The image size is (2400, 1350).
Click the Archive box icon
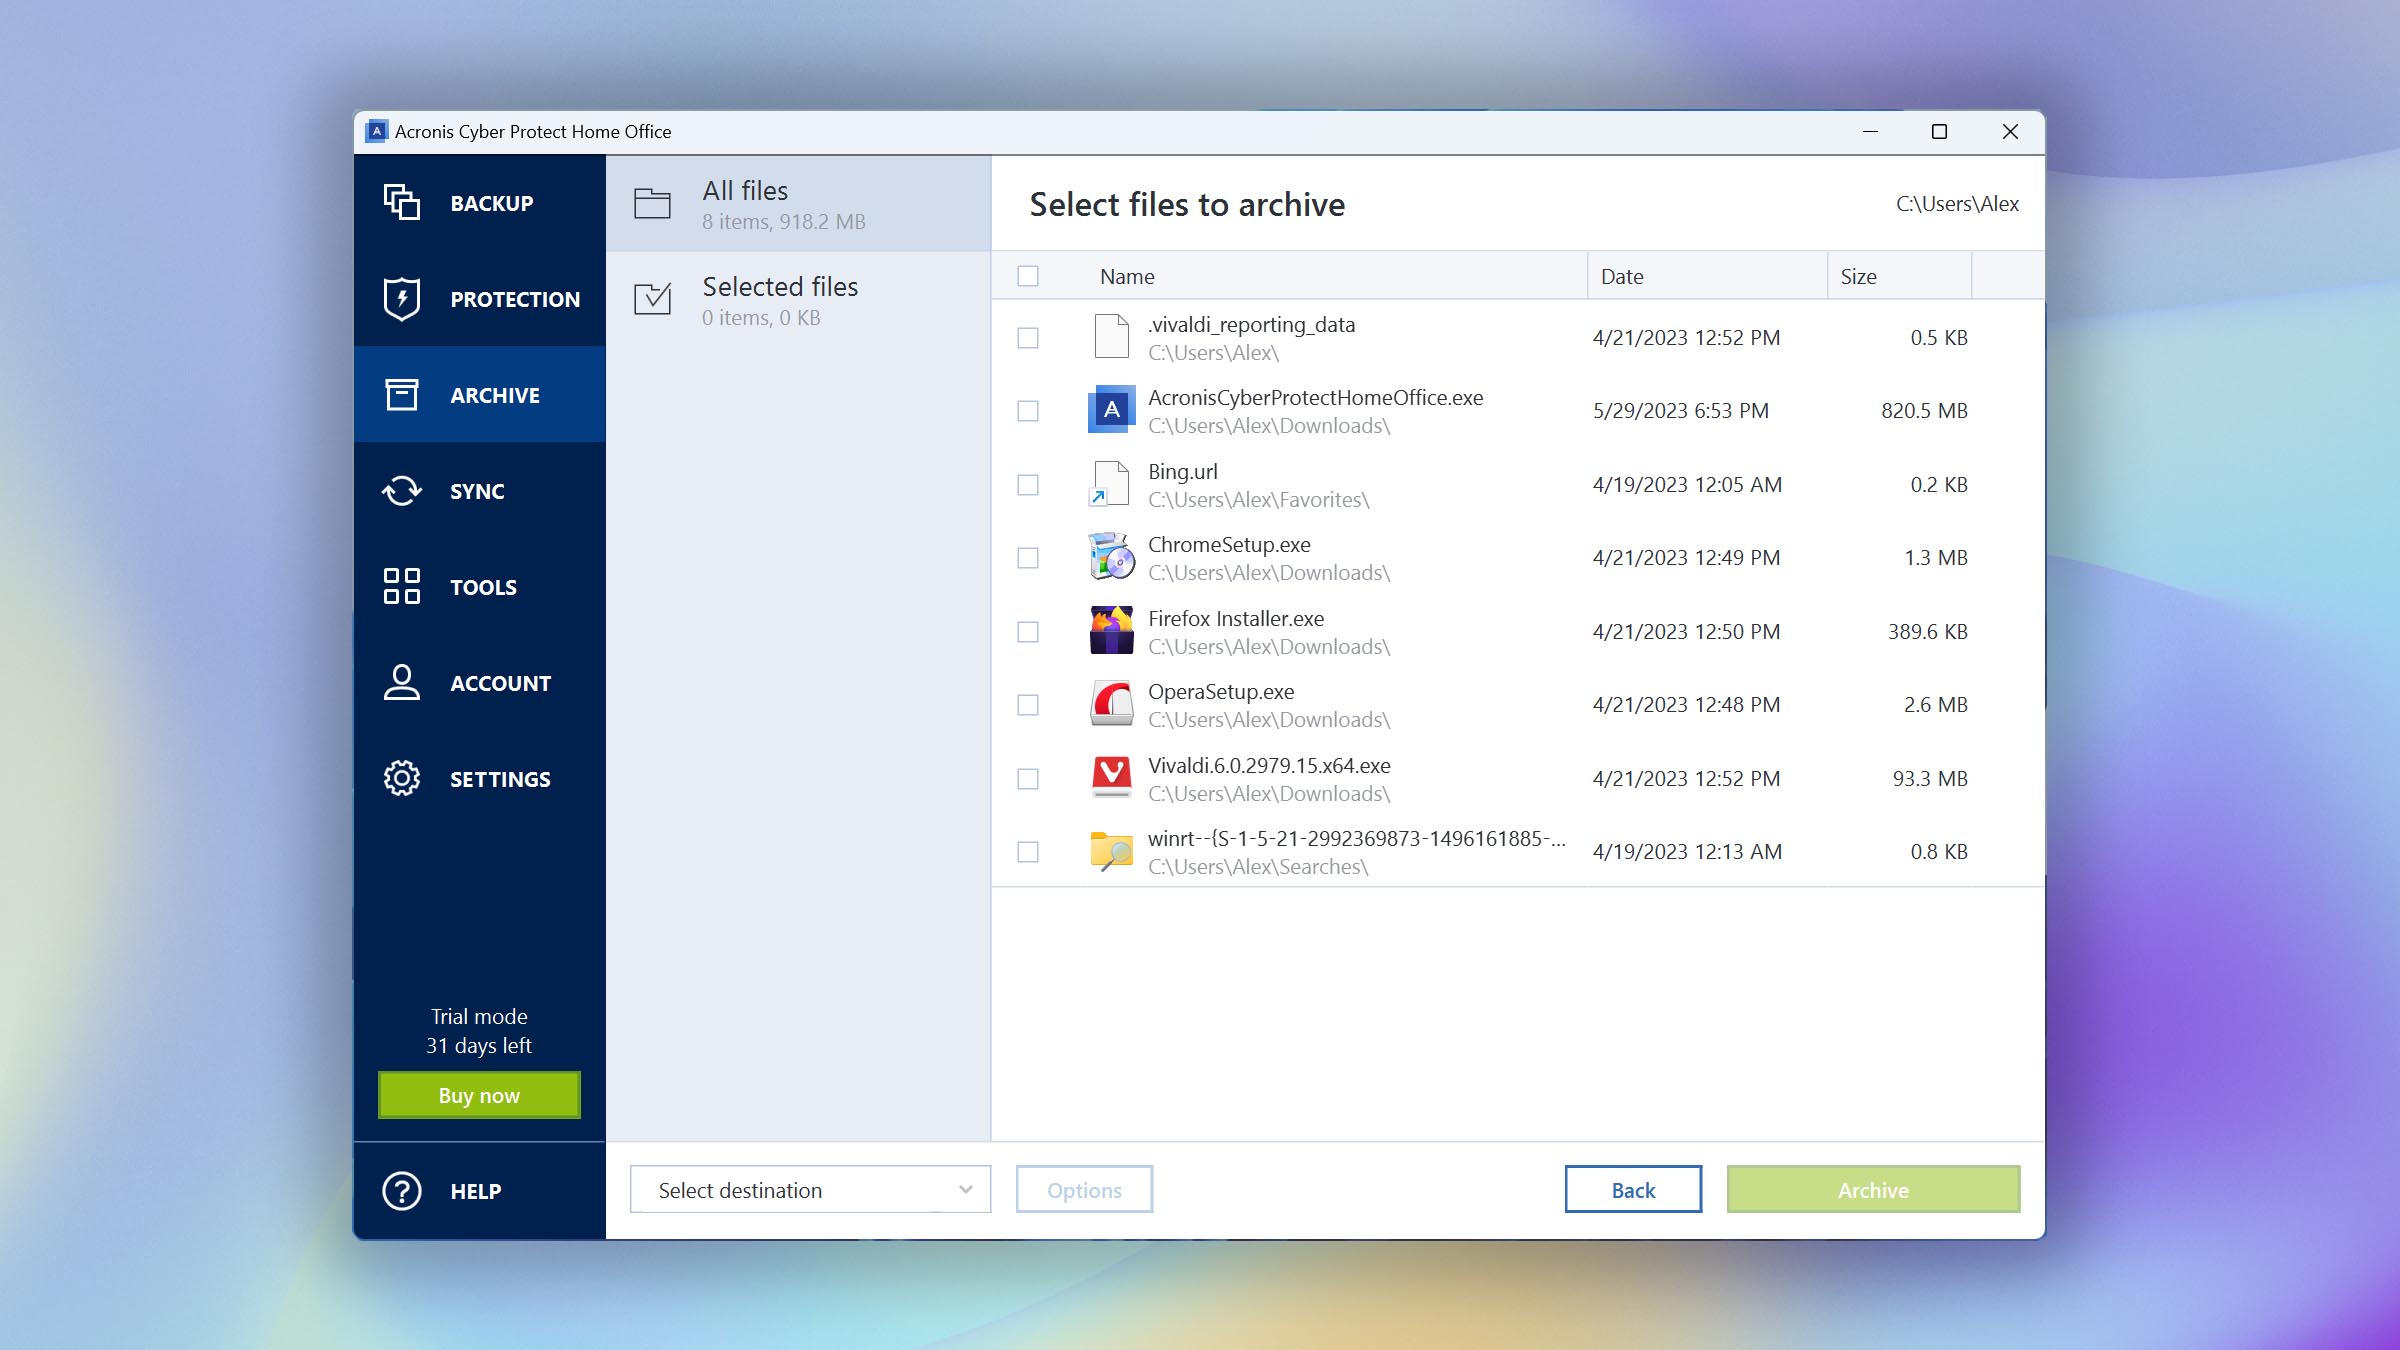(x=402, y=394)
